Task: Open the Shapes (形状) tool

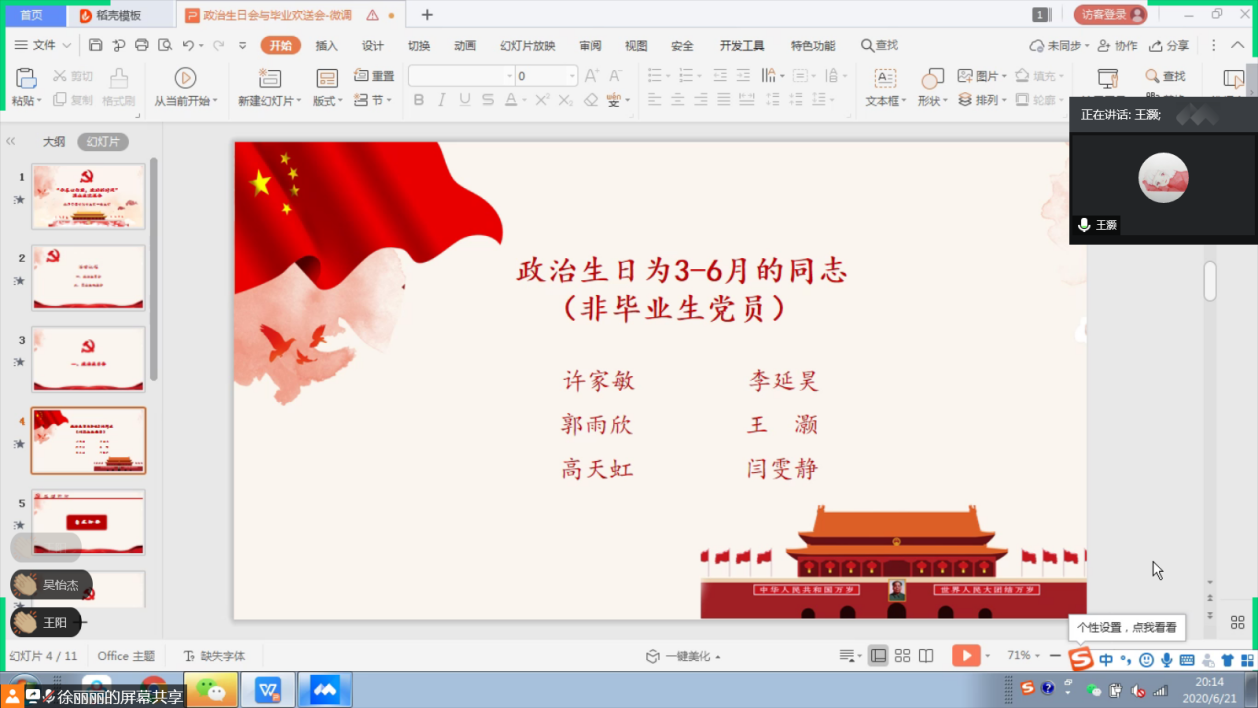Action: coord(932,80)
